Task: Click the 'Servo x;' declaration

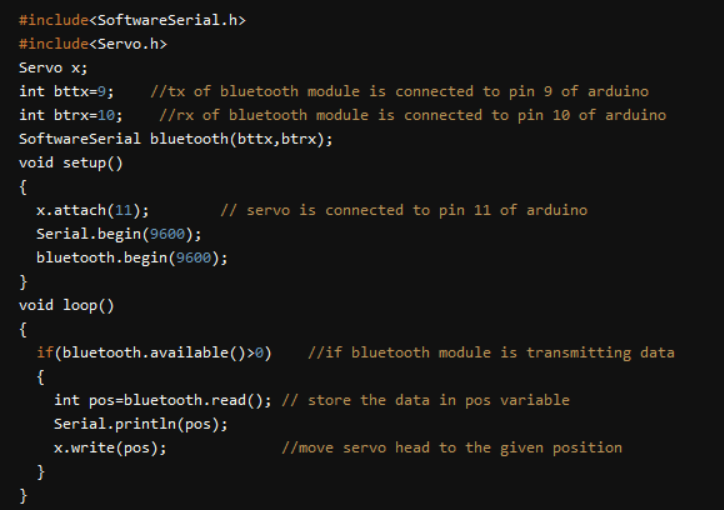Action: [53, 68]
